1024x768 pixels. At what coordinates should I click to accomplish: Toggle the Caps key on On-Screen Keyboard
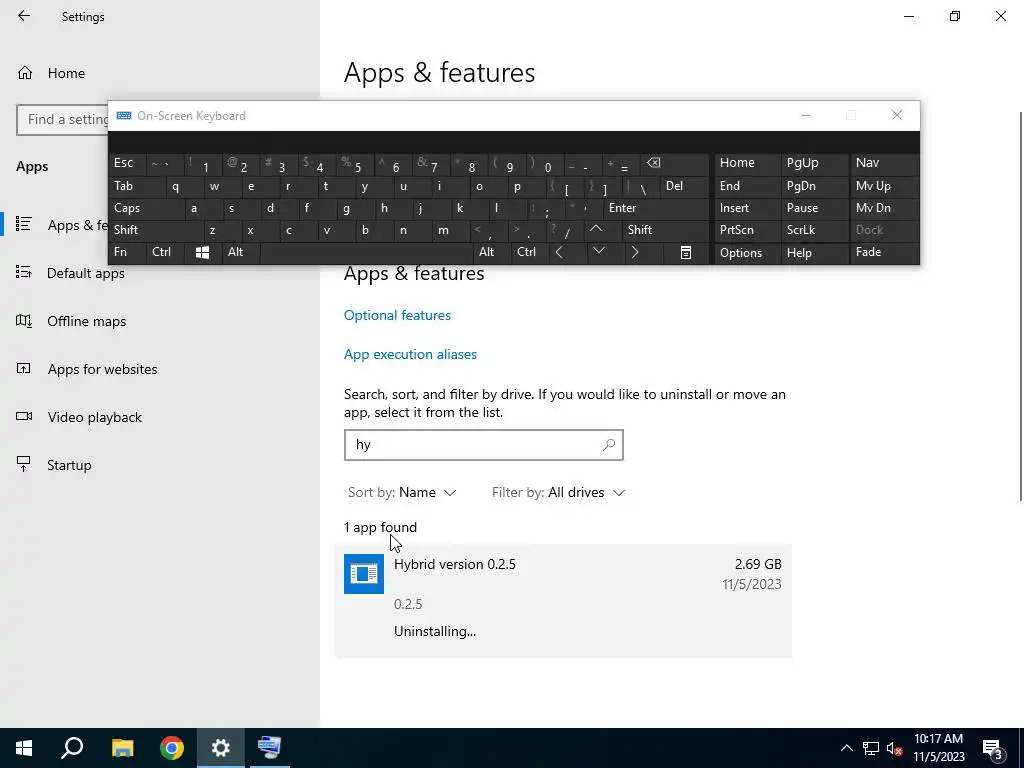[x=147, y=208]
